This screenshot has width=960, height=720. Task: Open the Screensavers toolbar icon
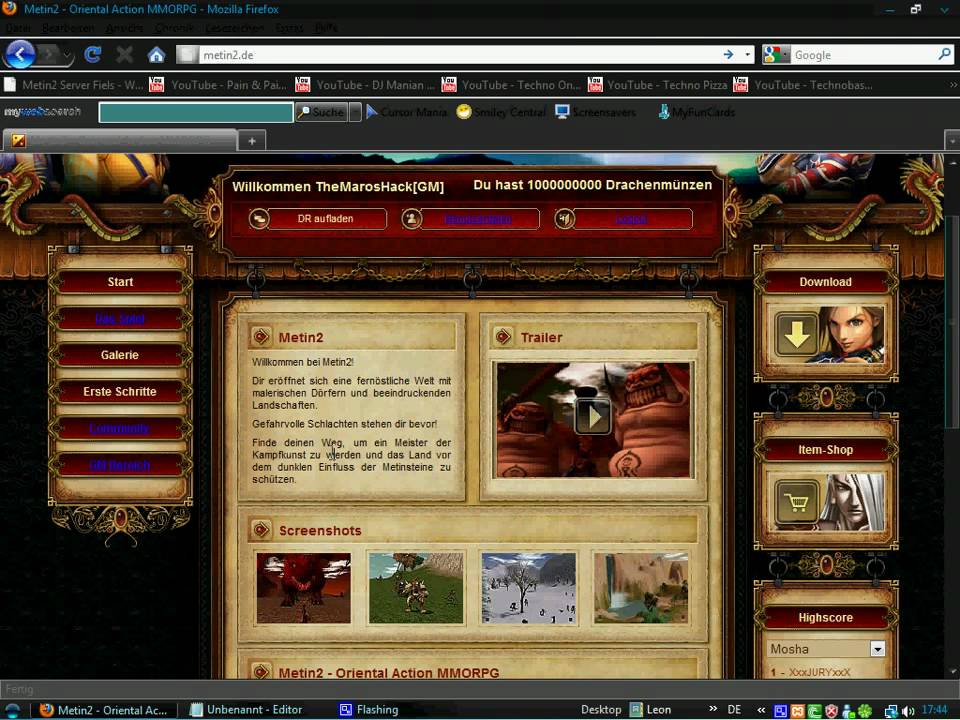(562, 111)
